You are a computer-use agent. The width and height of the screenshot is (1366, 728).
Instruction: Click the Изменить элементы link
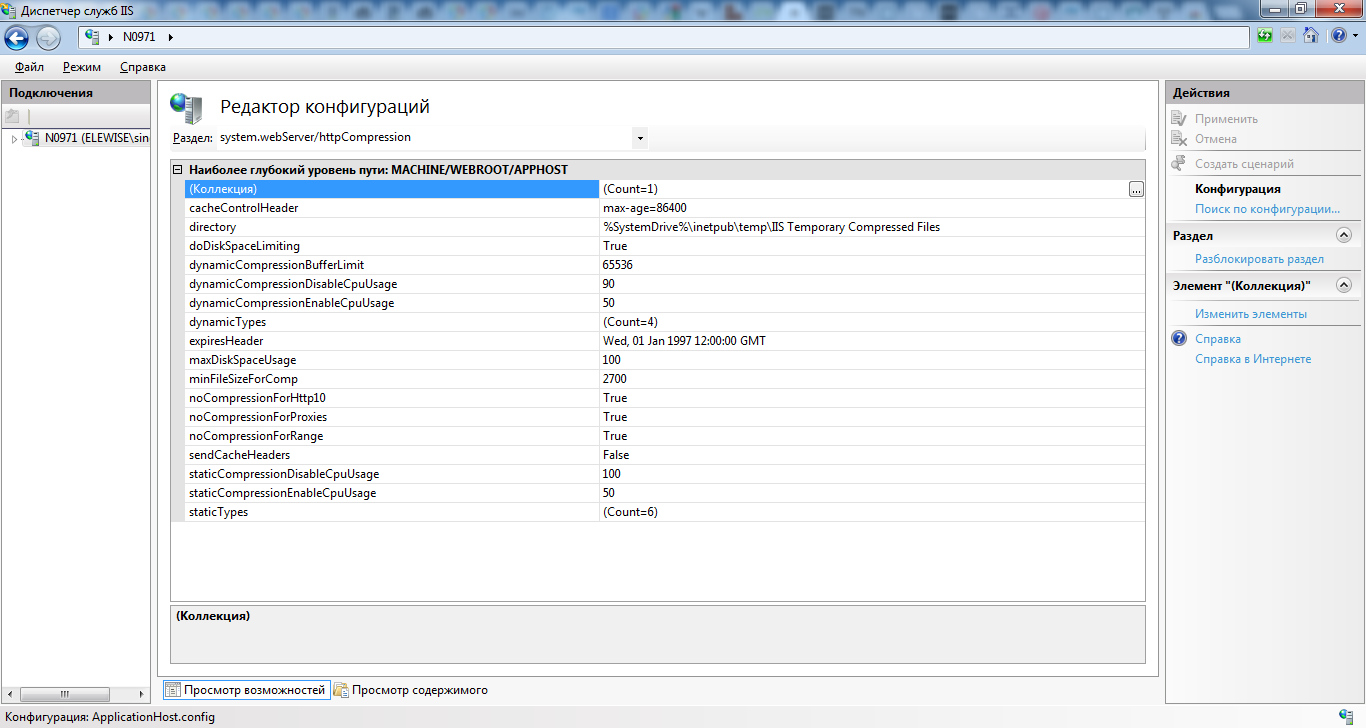point(1250,314)
